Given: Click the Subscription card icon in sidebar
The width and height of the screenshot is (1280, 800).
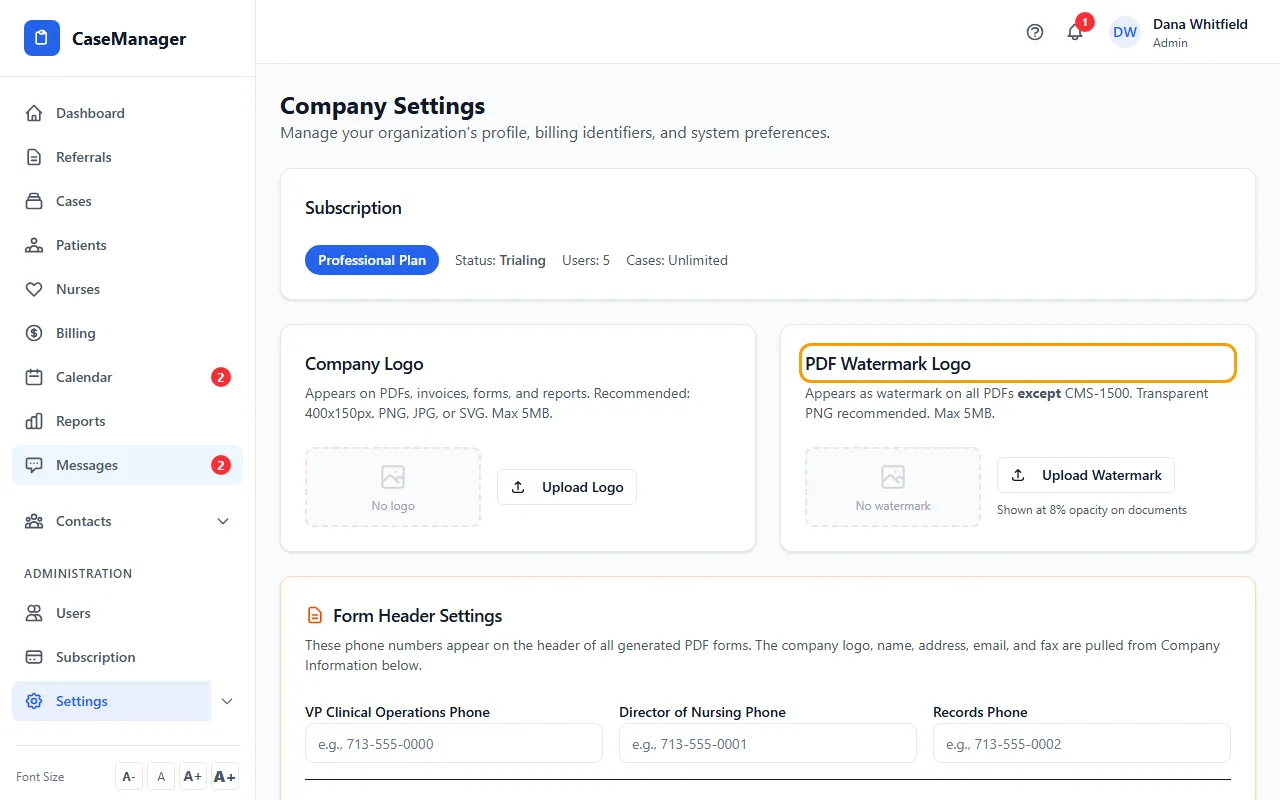Looking at the screenshot, I should 34,657.
